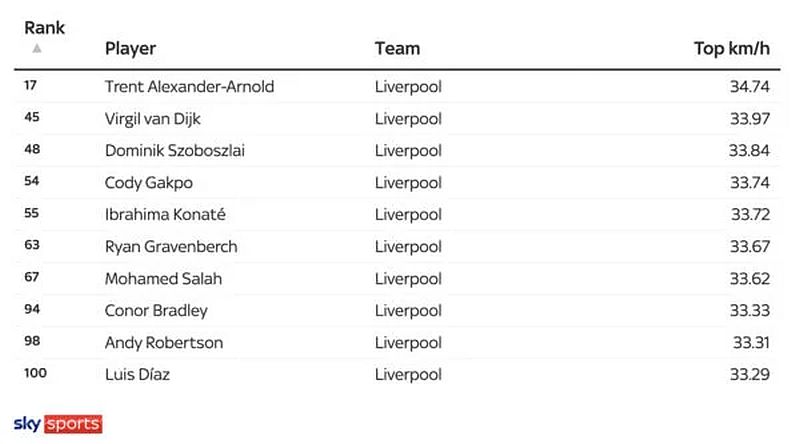Select rank number 100 cell

(35, 373)
